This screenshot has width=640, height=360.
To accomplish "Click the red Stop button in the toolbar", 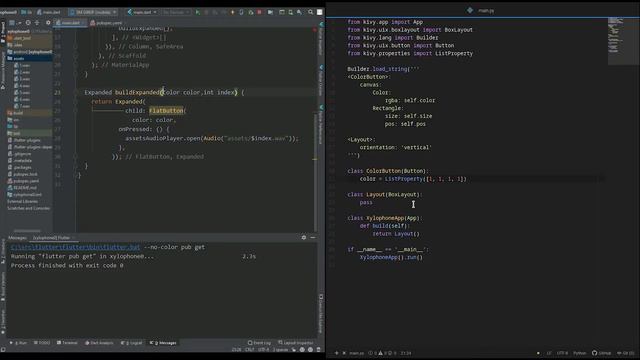I will point(260,12).
